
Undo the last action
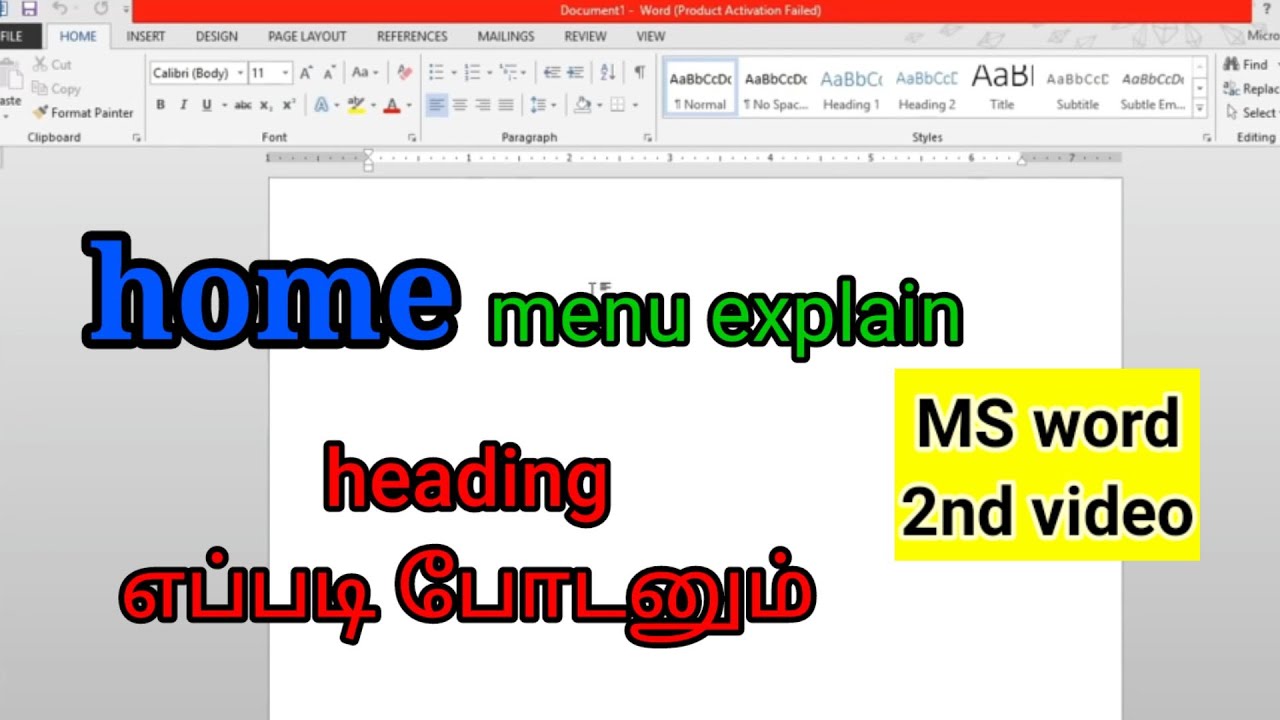tap(59, 9)
